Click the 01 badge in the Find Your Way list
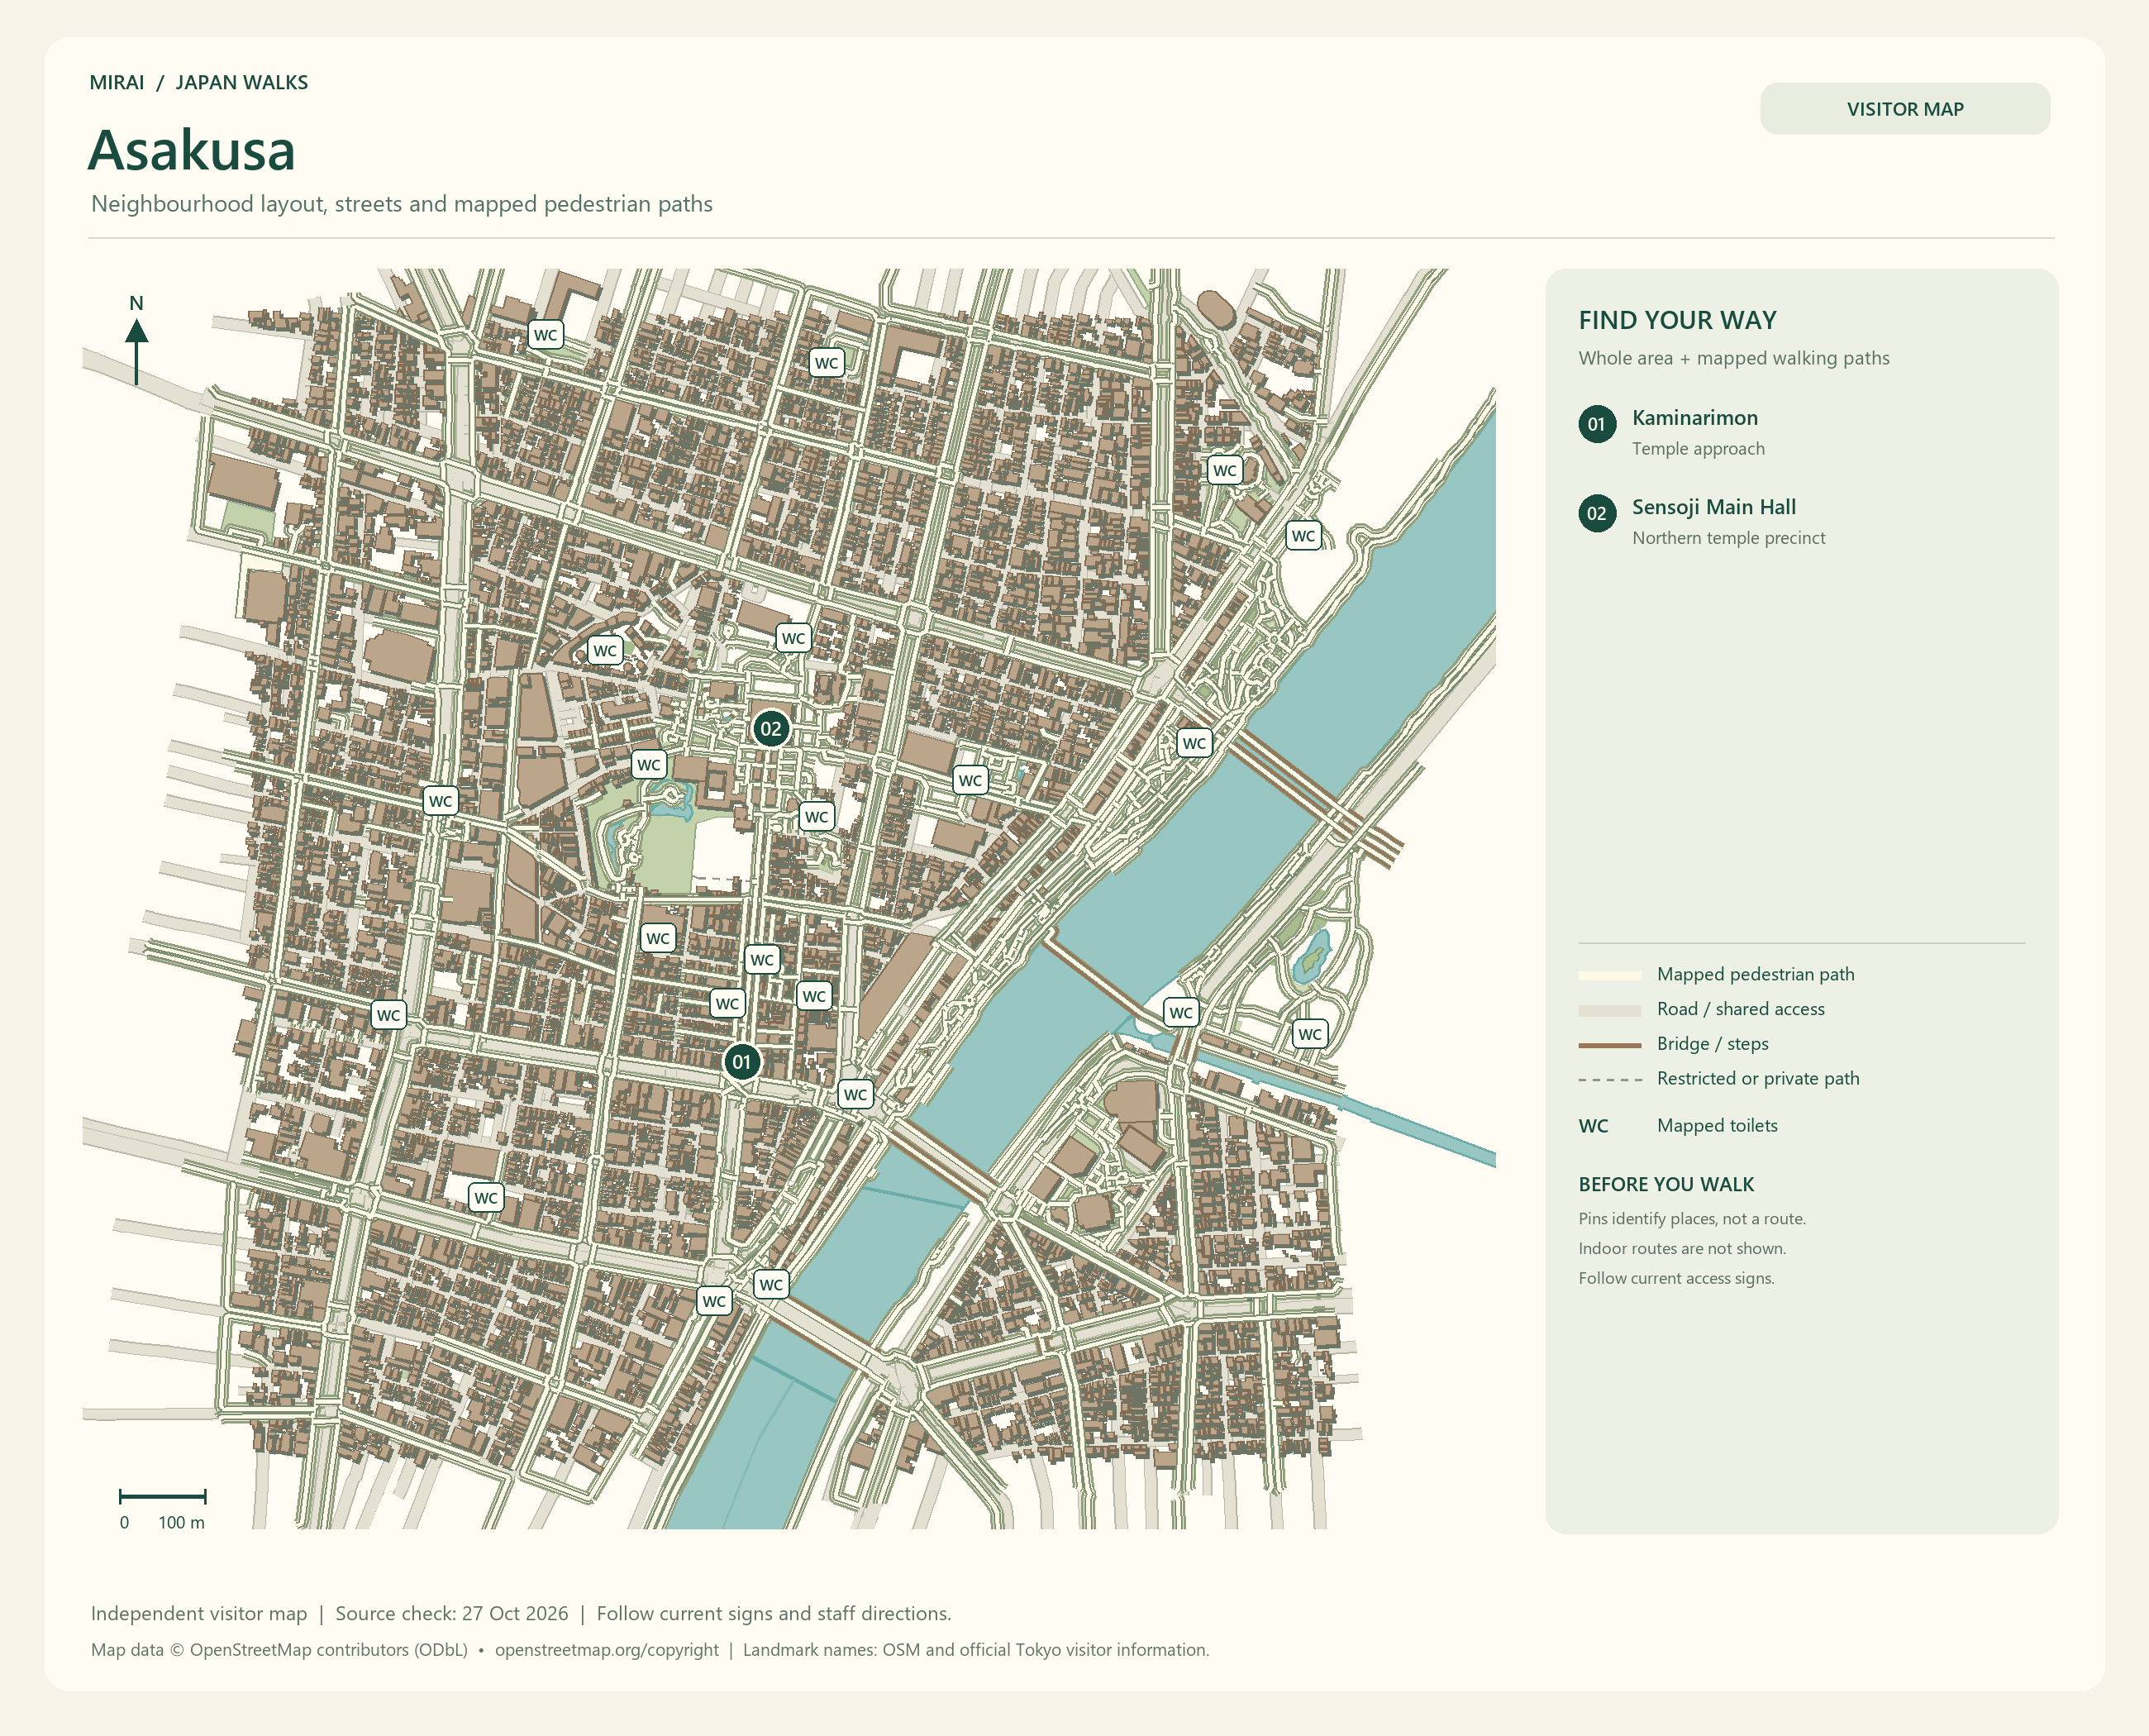Screen dimensions: 2149x1736 tap(1597, 424)
